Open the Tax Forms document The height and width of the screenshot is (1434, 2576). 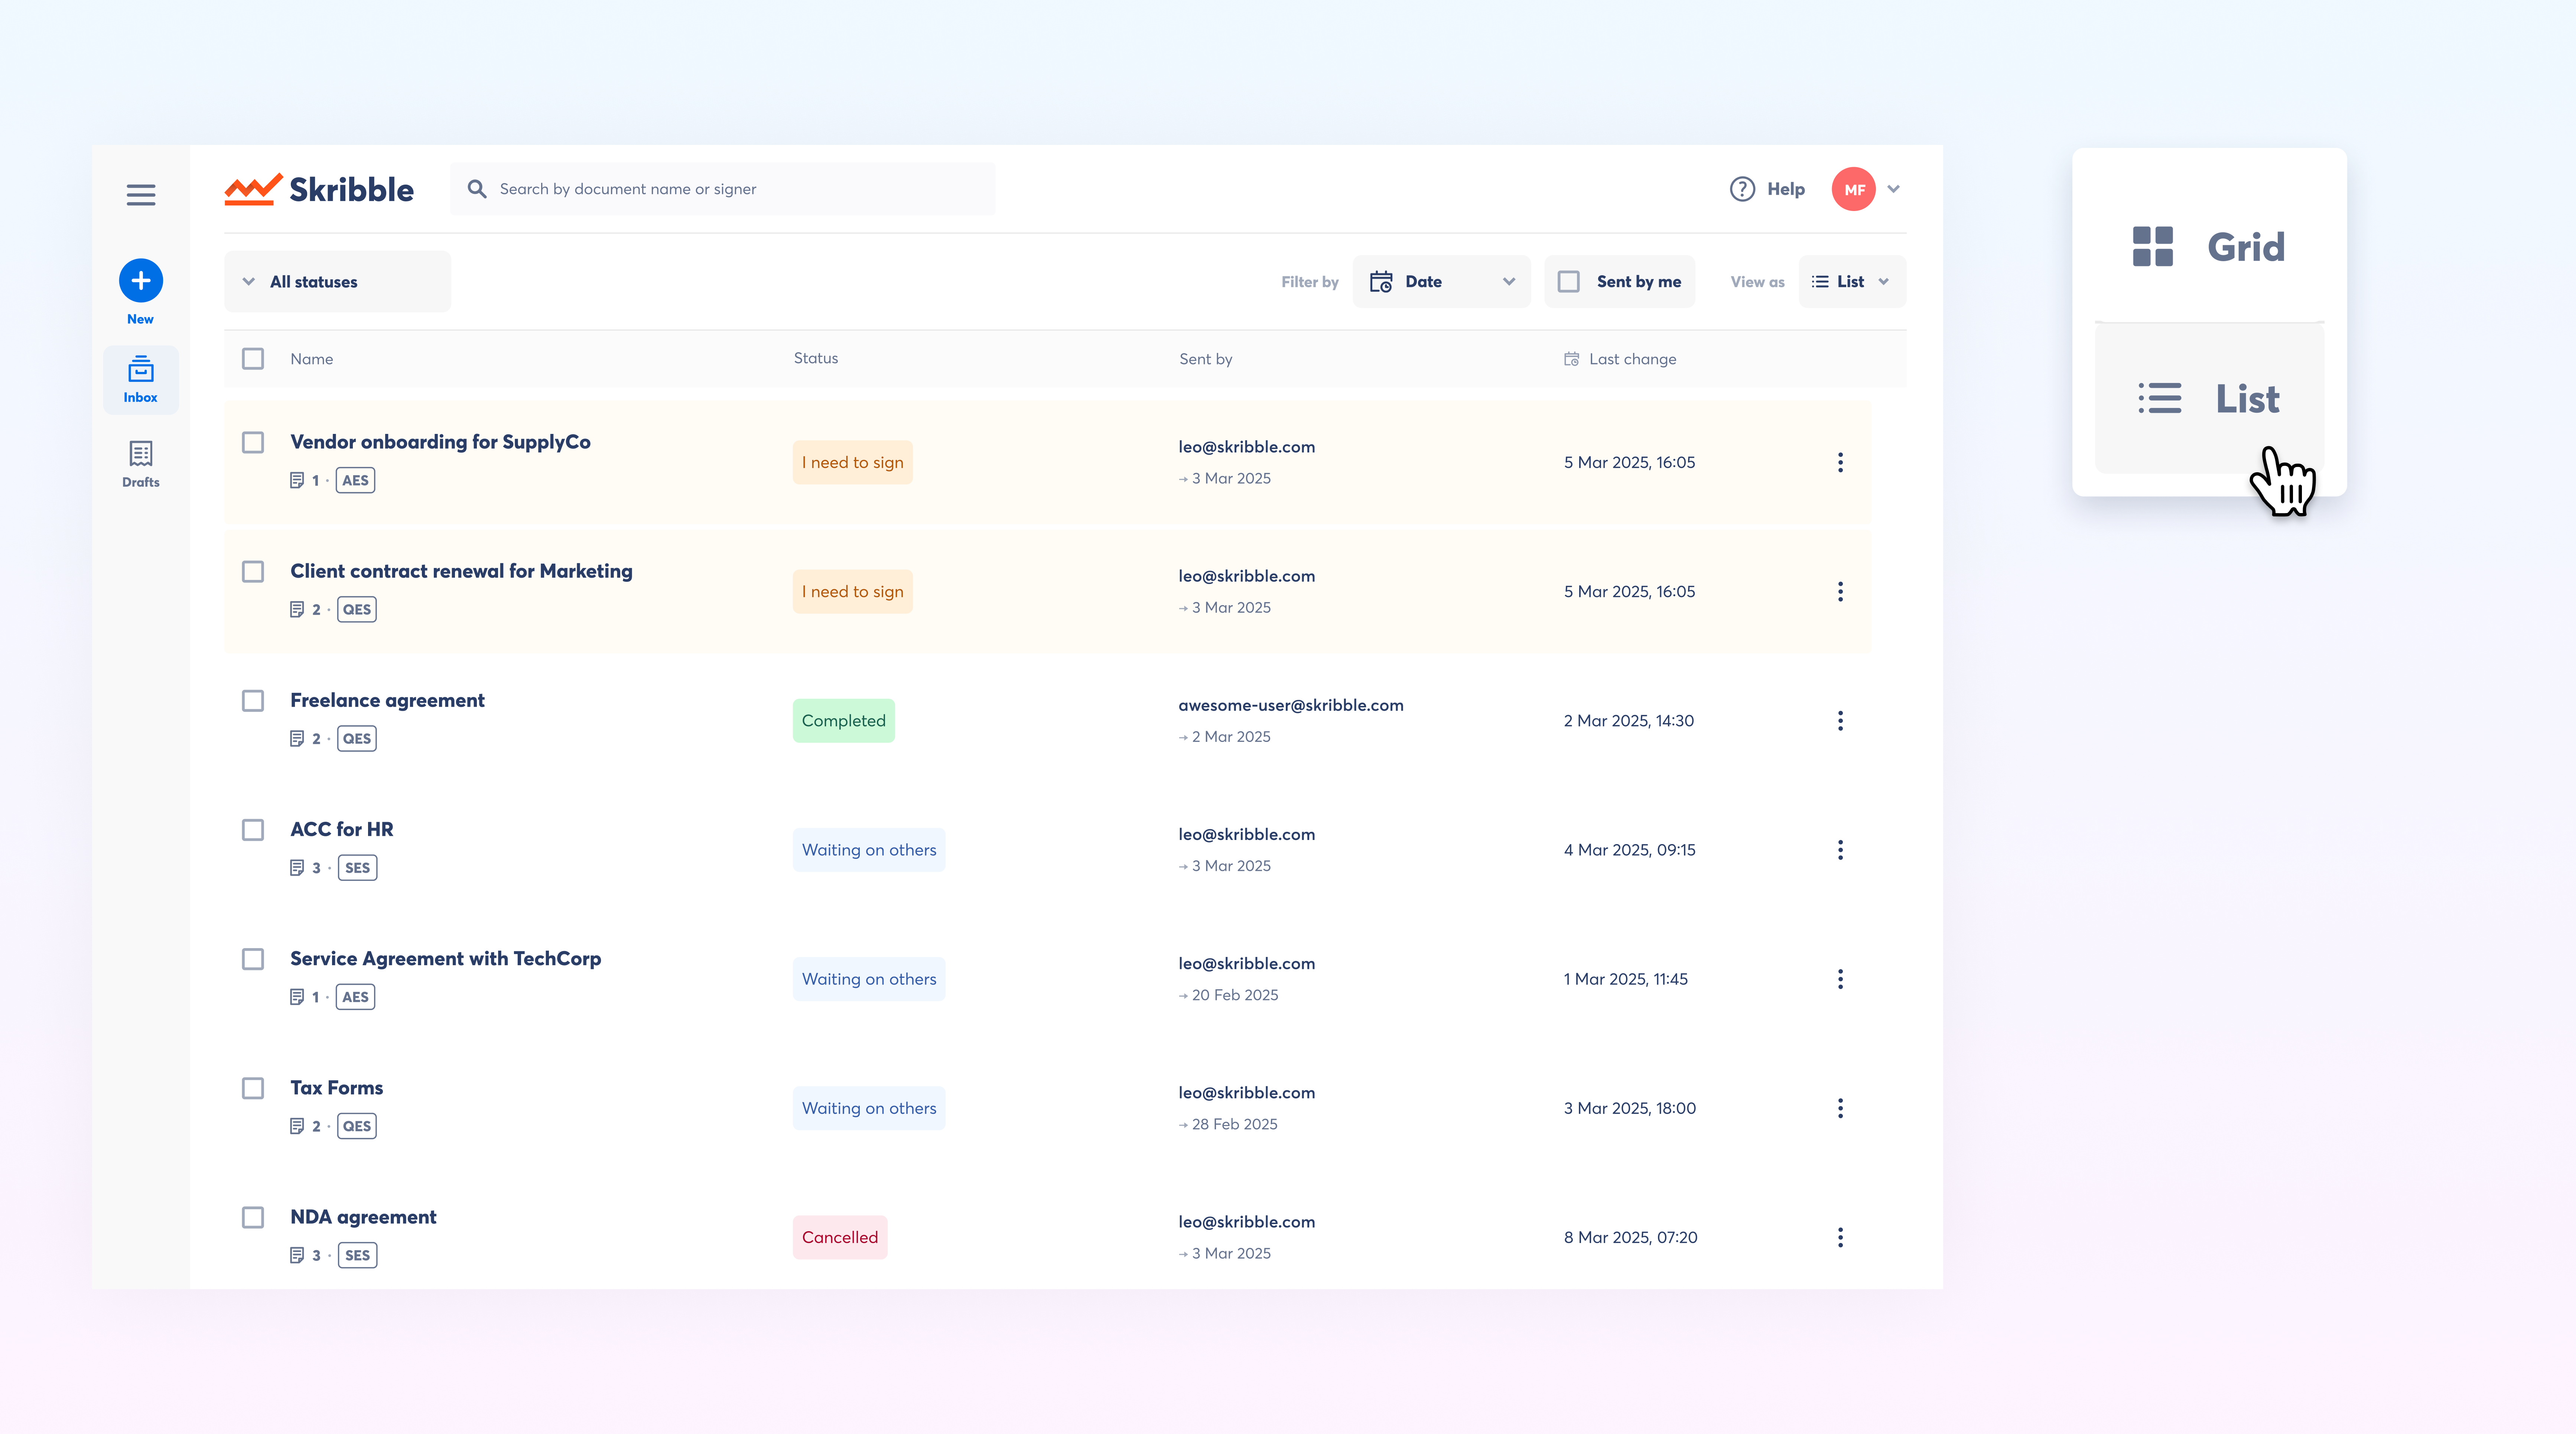pos(337,1088)
